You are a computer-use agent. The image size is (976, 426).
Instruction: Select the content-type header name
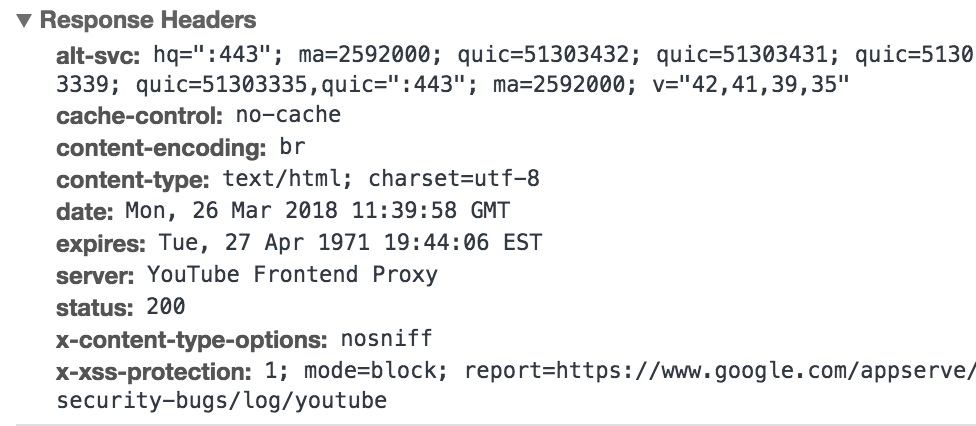(x=133, y=181)
